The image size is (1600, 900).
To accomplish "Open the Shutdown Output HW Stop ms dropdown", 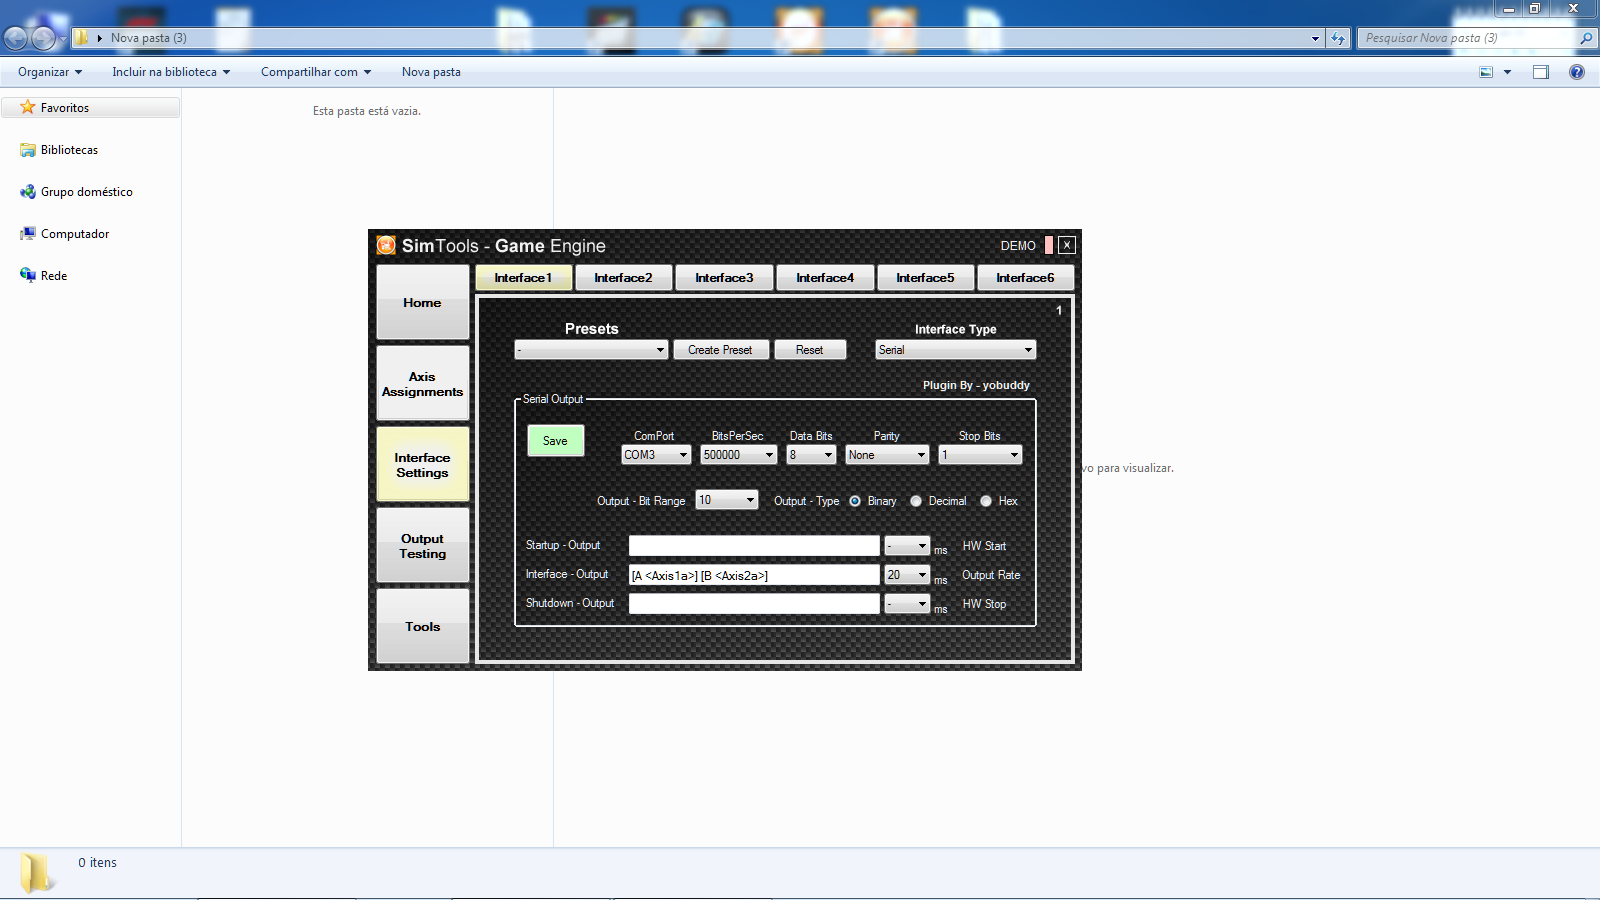I will 907,604.
